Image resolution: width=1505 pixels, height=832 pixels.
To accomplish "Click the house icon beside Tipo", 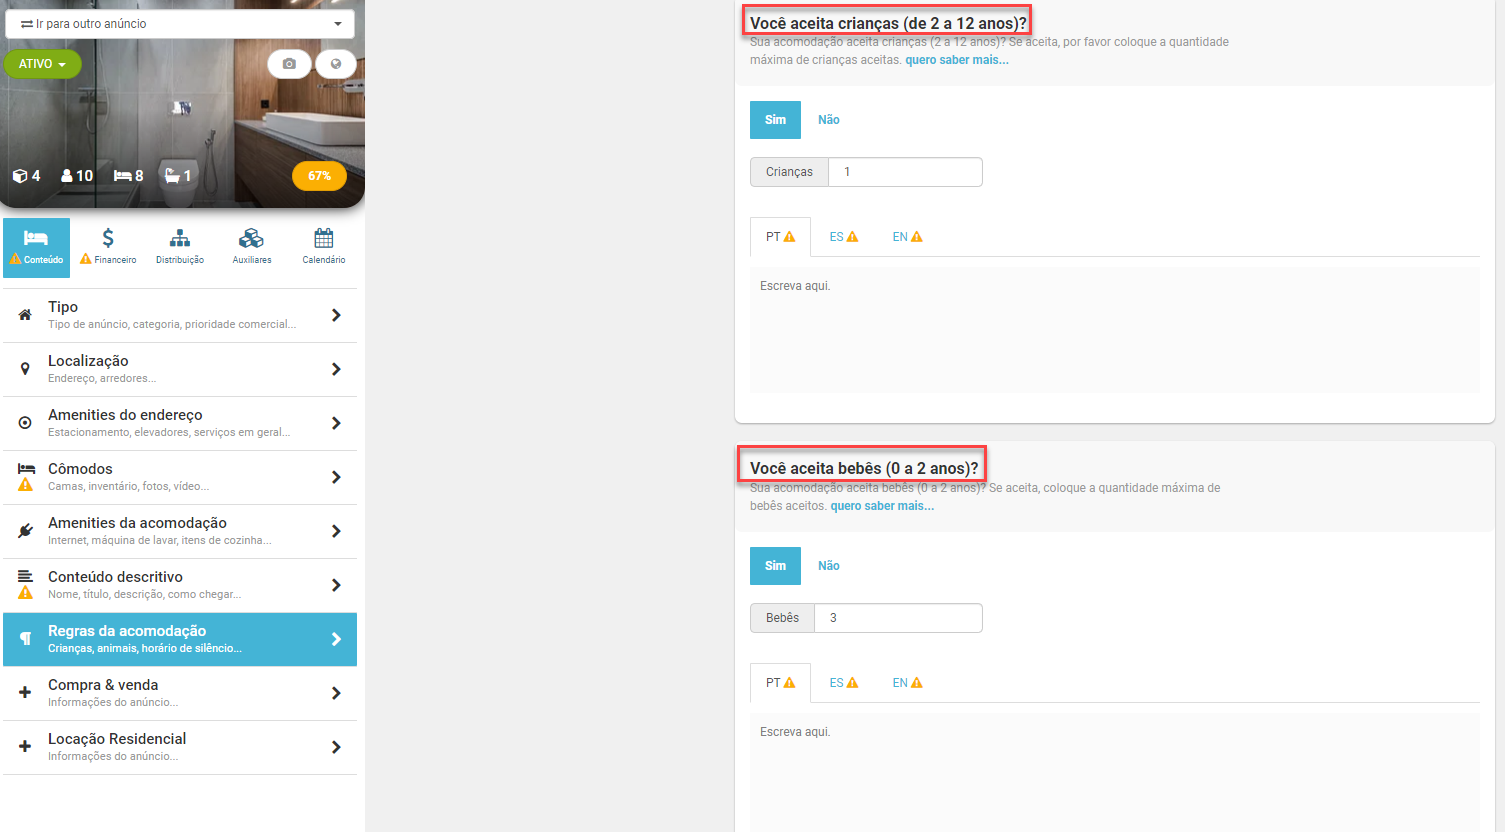I will [x=25, y=315].
